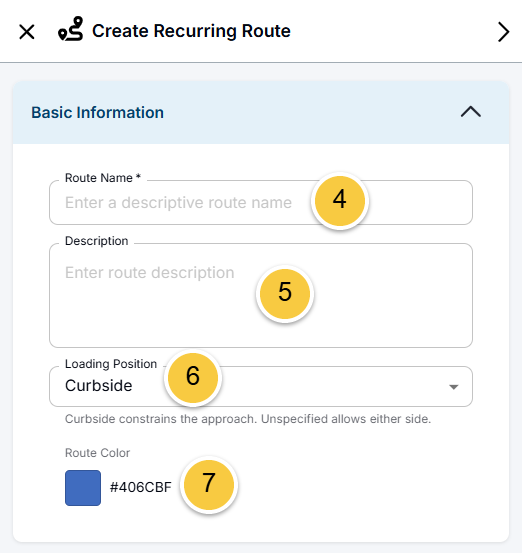Click the Create Recurring Route title
522x553 pixels.
(x=191, y=31)
